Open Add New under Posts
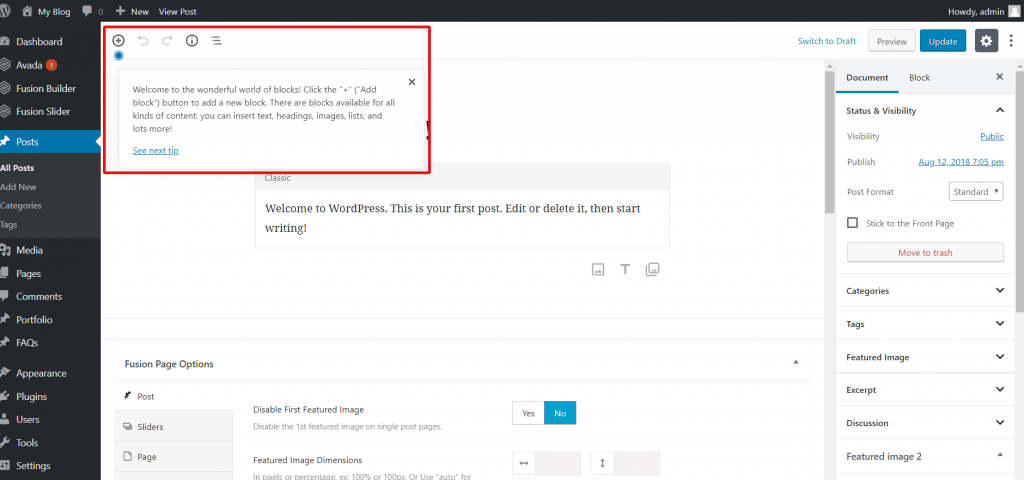 pyautogui.click(x=18, y=187)
